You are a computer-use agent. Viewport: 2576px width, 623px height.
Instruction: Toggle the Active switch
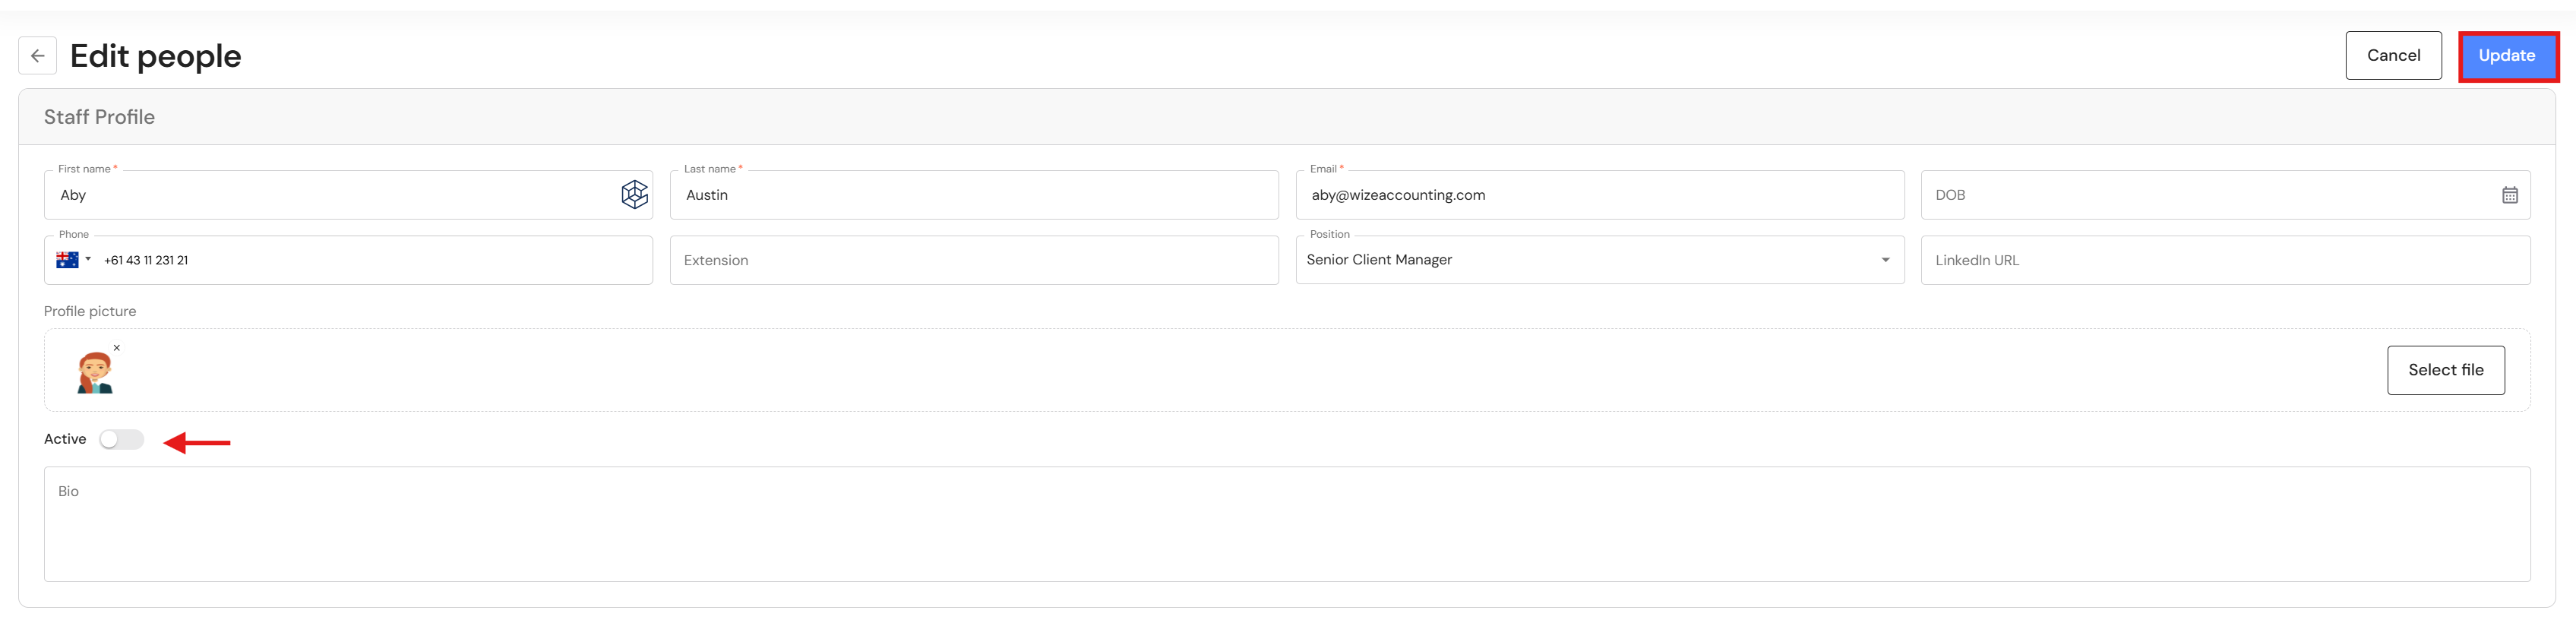[x=121, y=440]
